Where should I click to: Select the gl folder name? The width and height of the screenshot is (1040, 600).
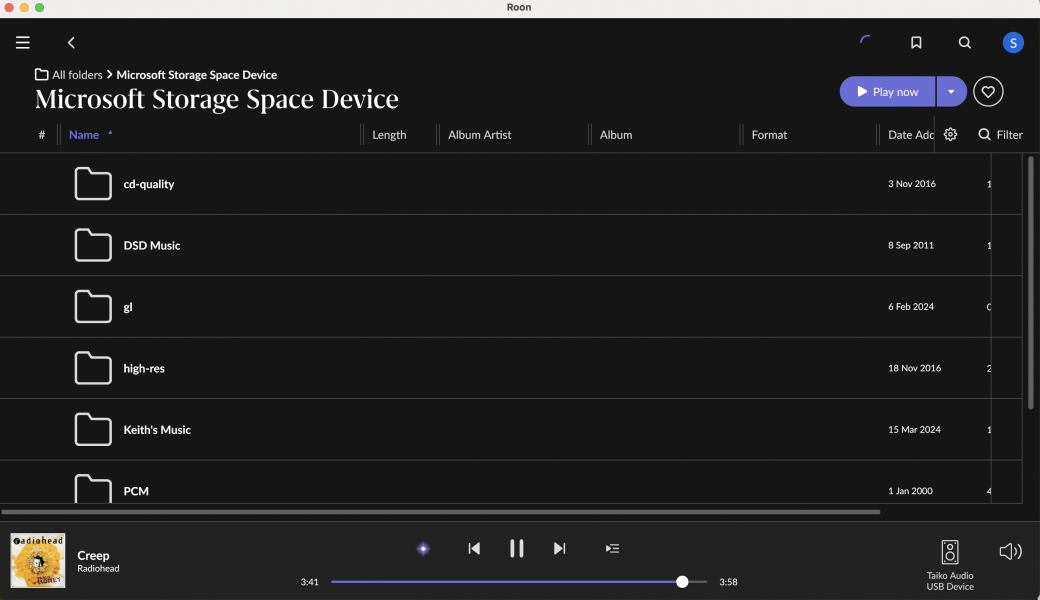click(128, 307)
